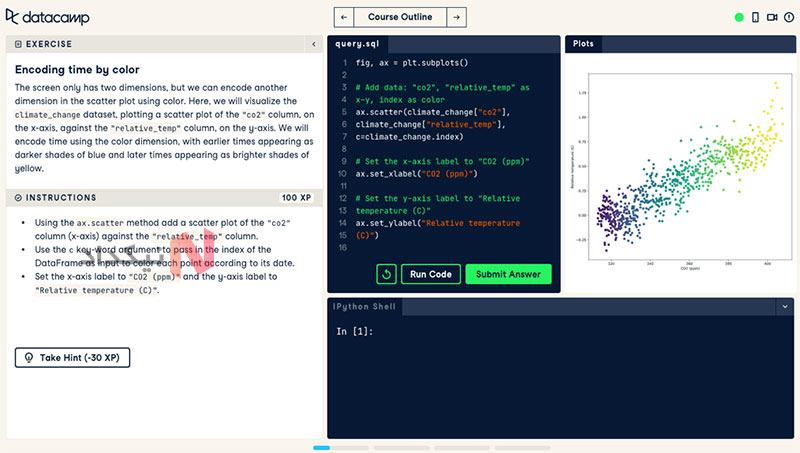Select the Plots tab
The image size is (800, 453).
[583, 44]
